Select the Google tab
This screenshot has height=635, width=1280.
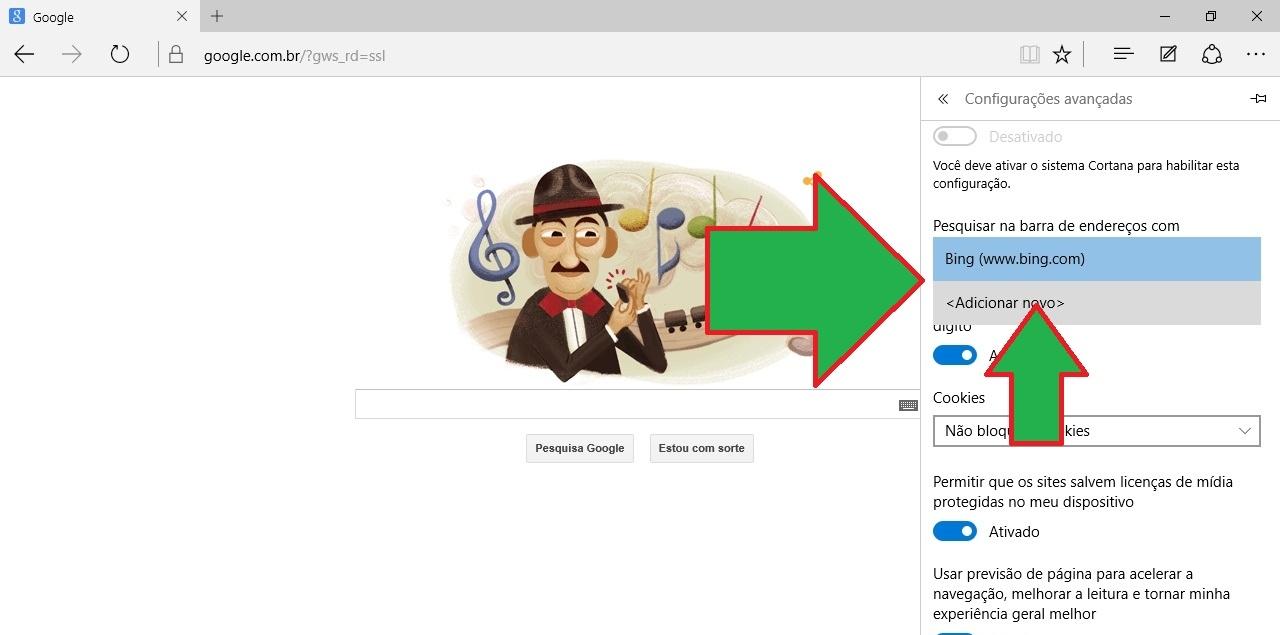90,17
